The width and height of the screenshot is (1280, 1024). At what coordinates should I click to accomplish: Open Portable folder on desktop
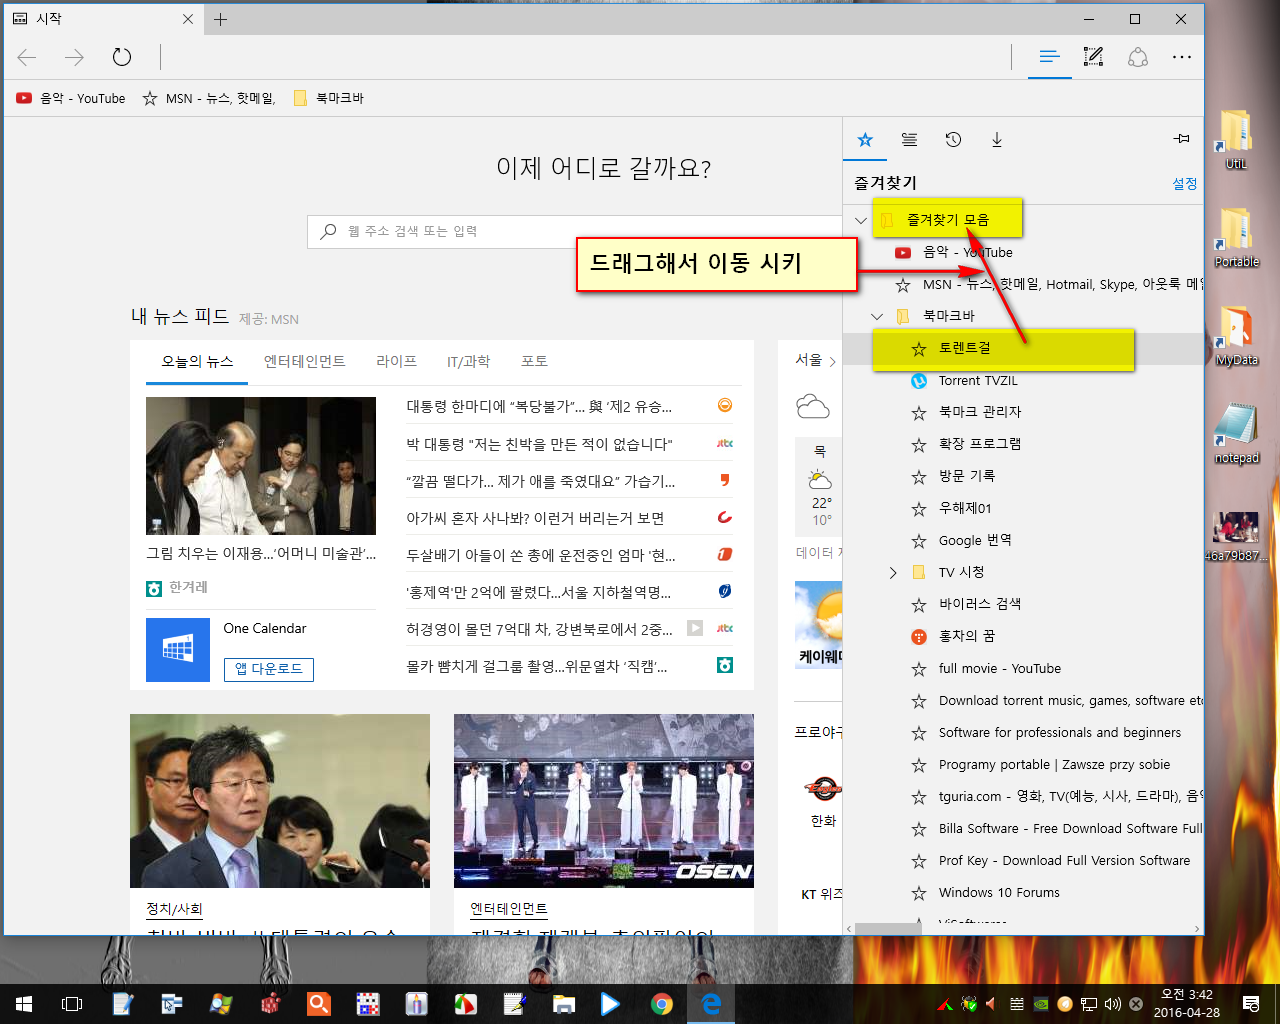click(x=1236, y=238)
